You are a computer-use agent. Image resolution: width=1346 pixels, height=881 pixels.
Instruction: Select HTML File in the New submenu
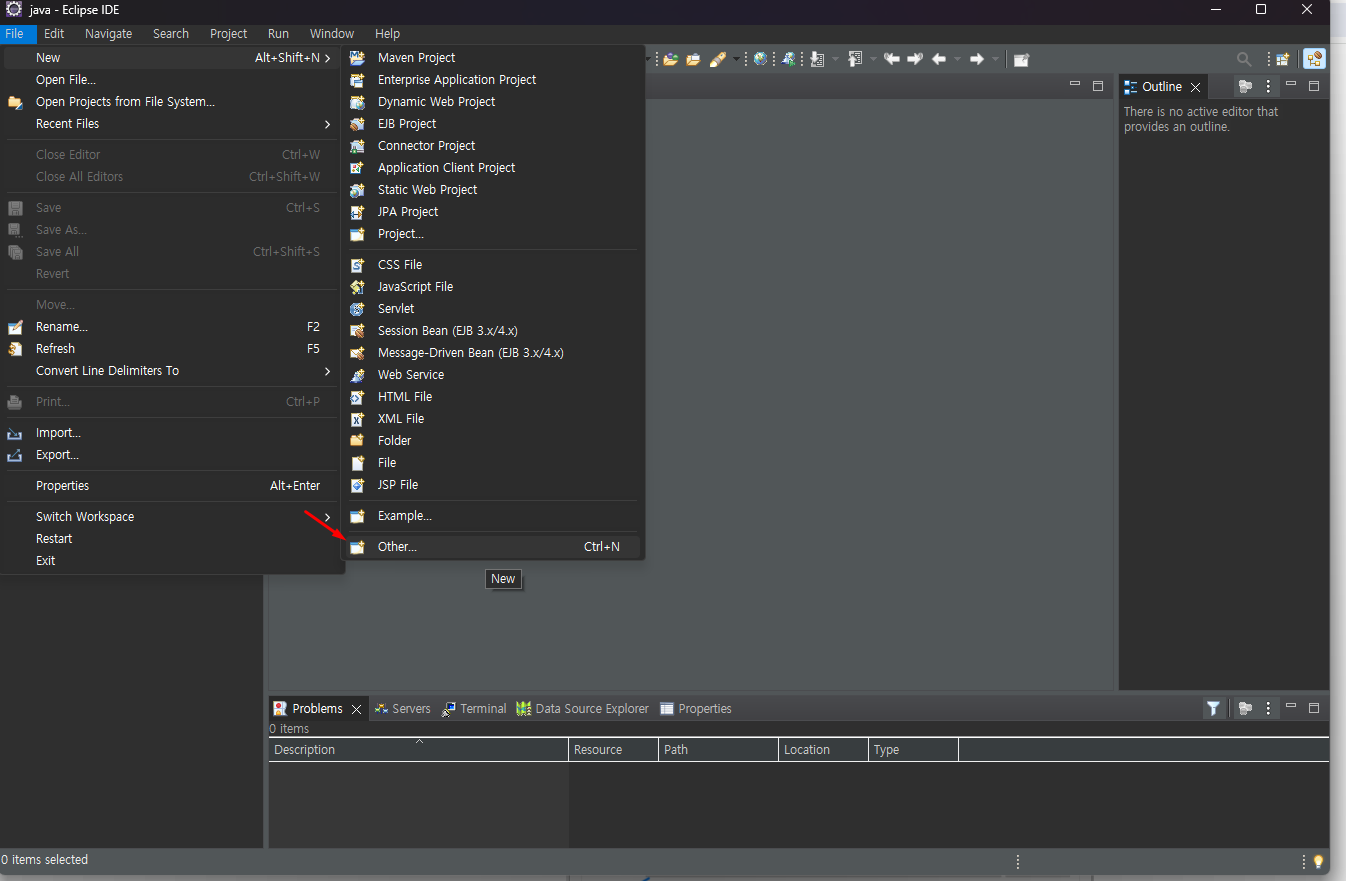click(492, 397)
